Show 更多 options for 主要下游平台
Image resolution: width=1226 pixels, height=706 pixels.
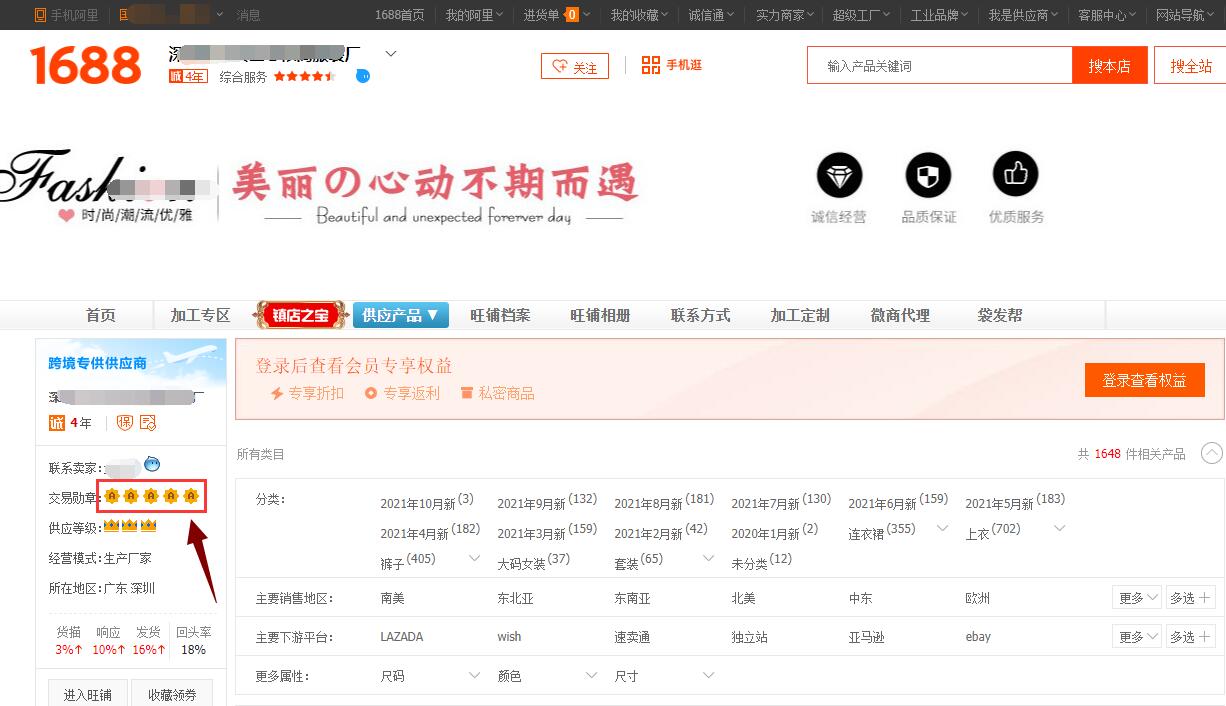[x=1137, y=636]
